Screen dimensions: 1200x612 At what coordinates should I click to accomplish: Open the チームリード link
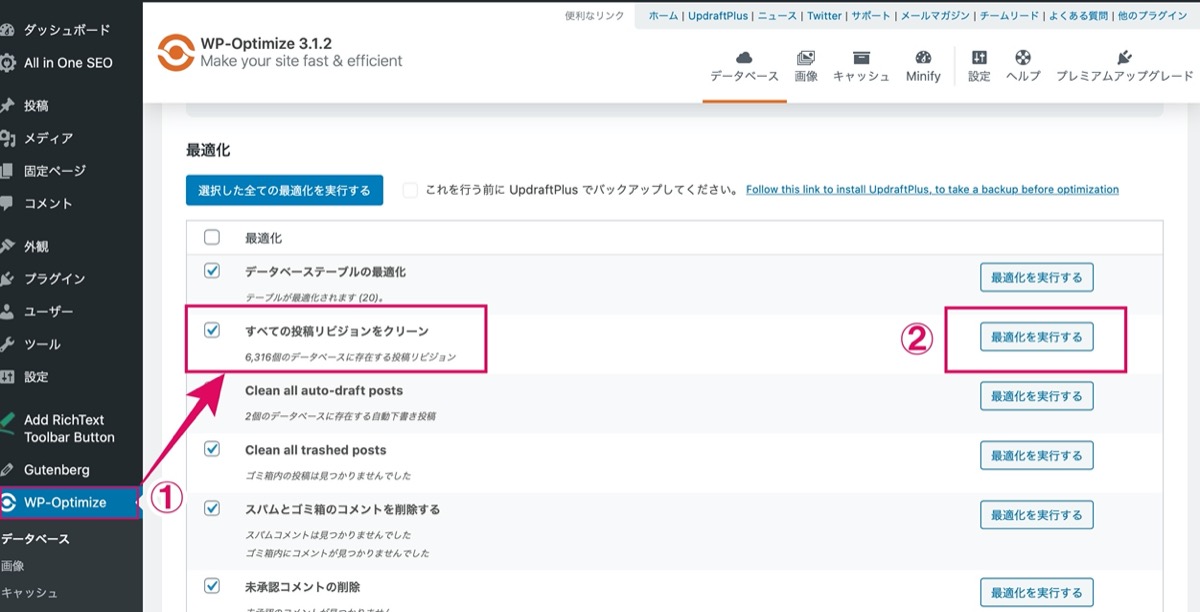click(x=1010, y=16)
